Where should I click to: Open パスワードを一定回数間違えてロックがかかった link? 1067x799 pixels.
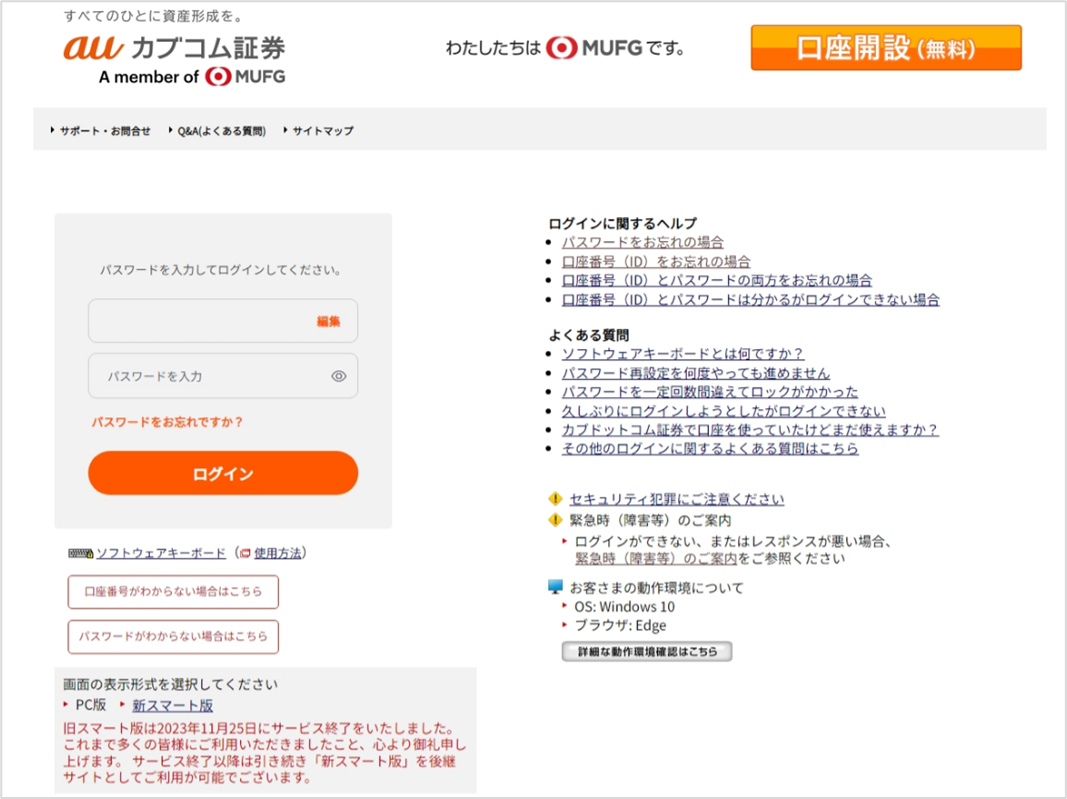(x=710, y=392)
